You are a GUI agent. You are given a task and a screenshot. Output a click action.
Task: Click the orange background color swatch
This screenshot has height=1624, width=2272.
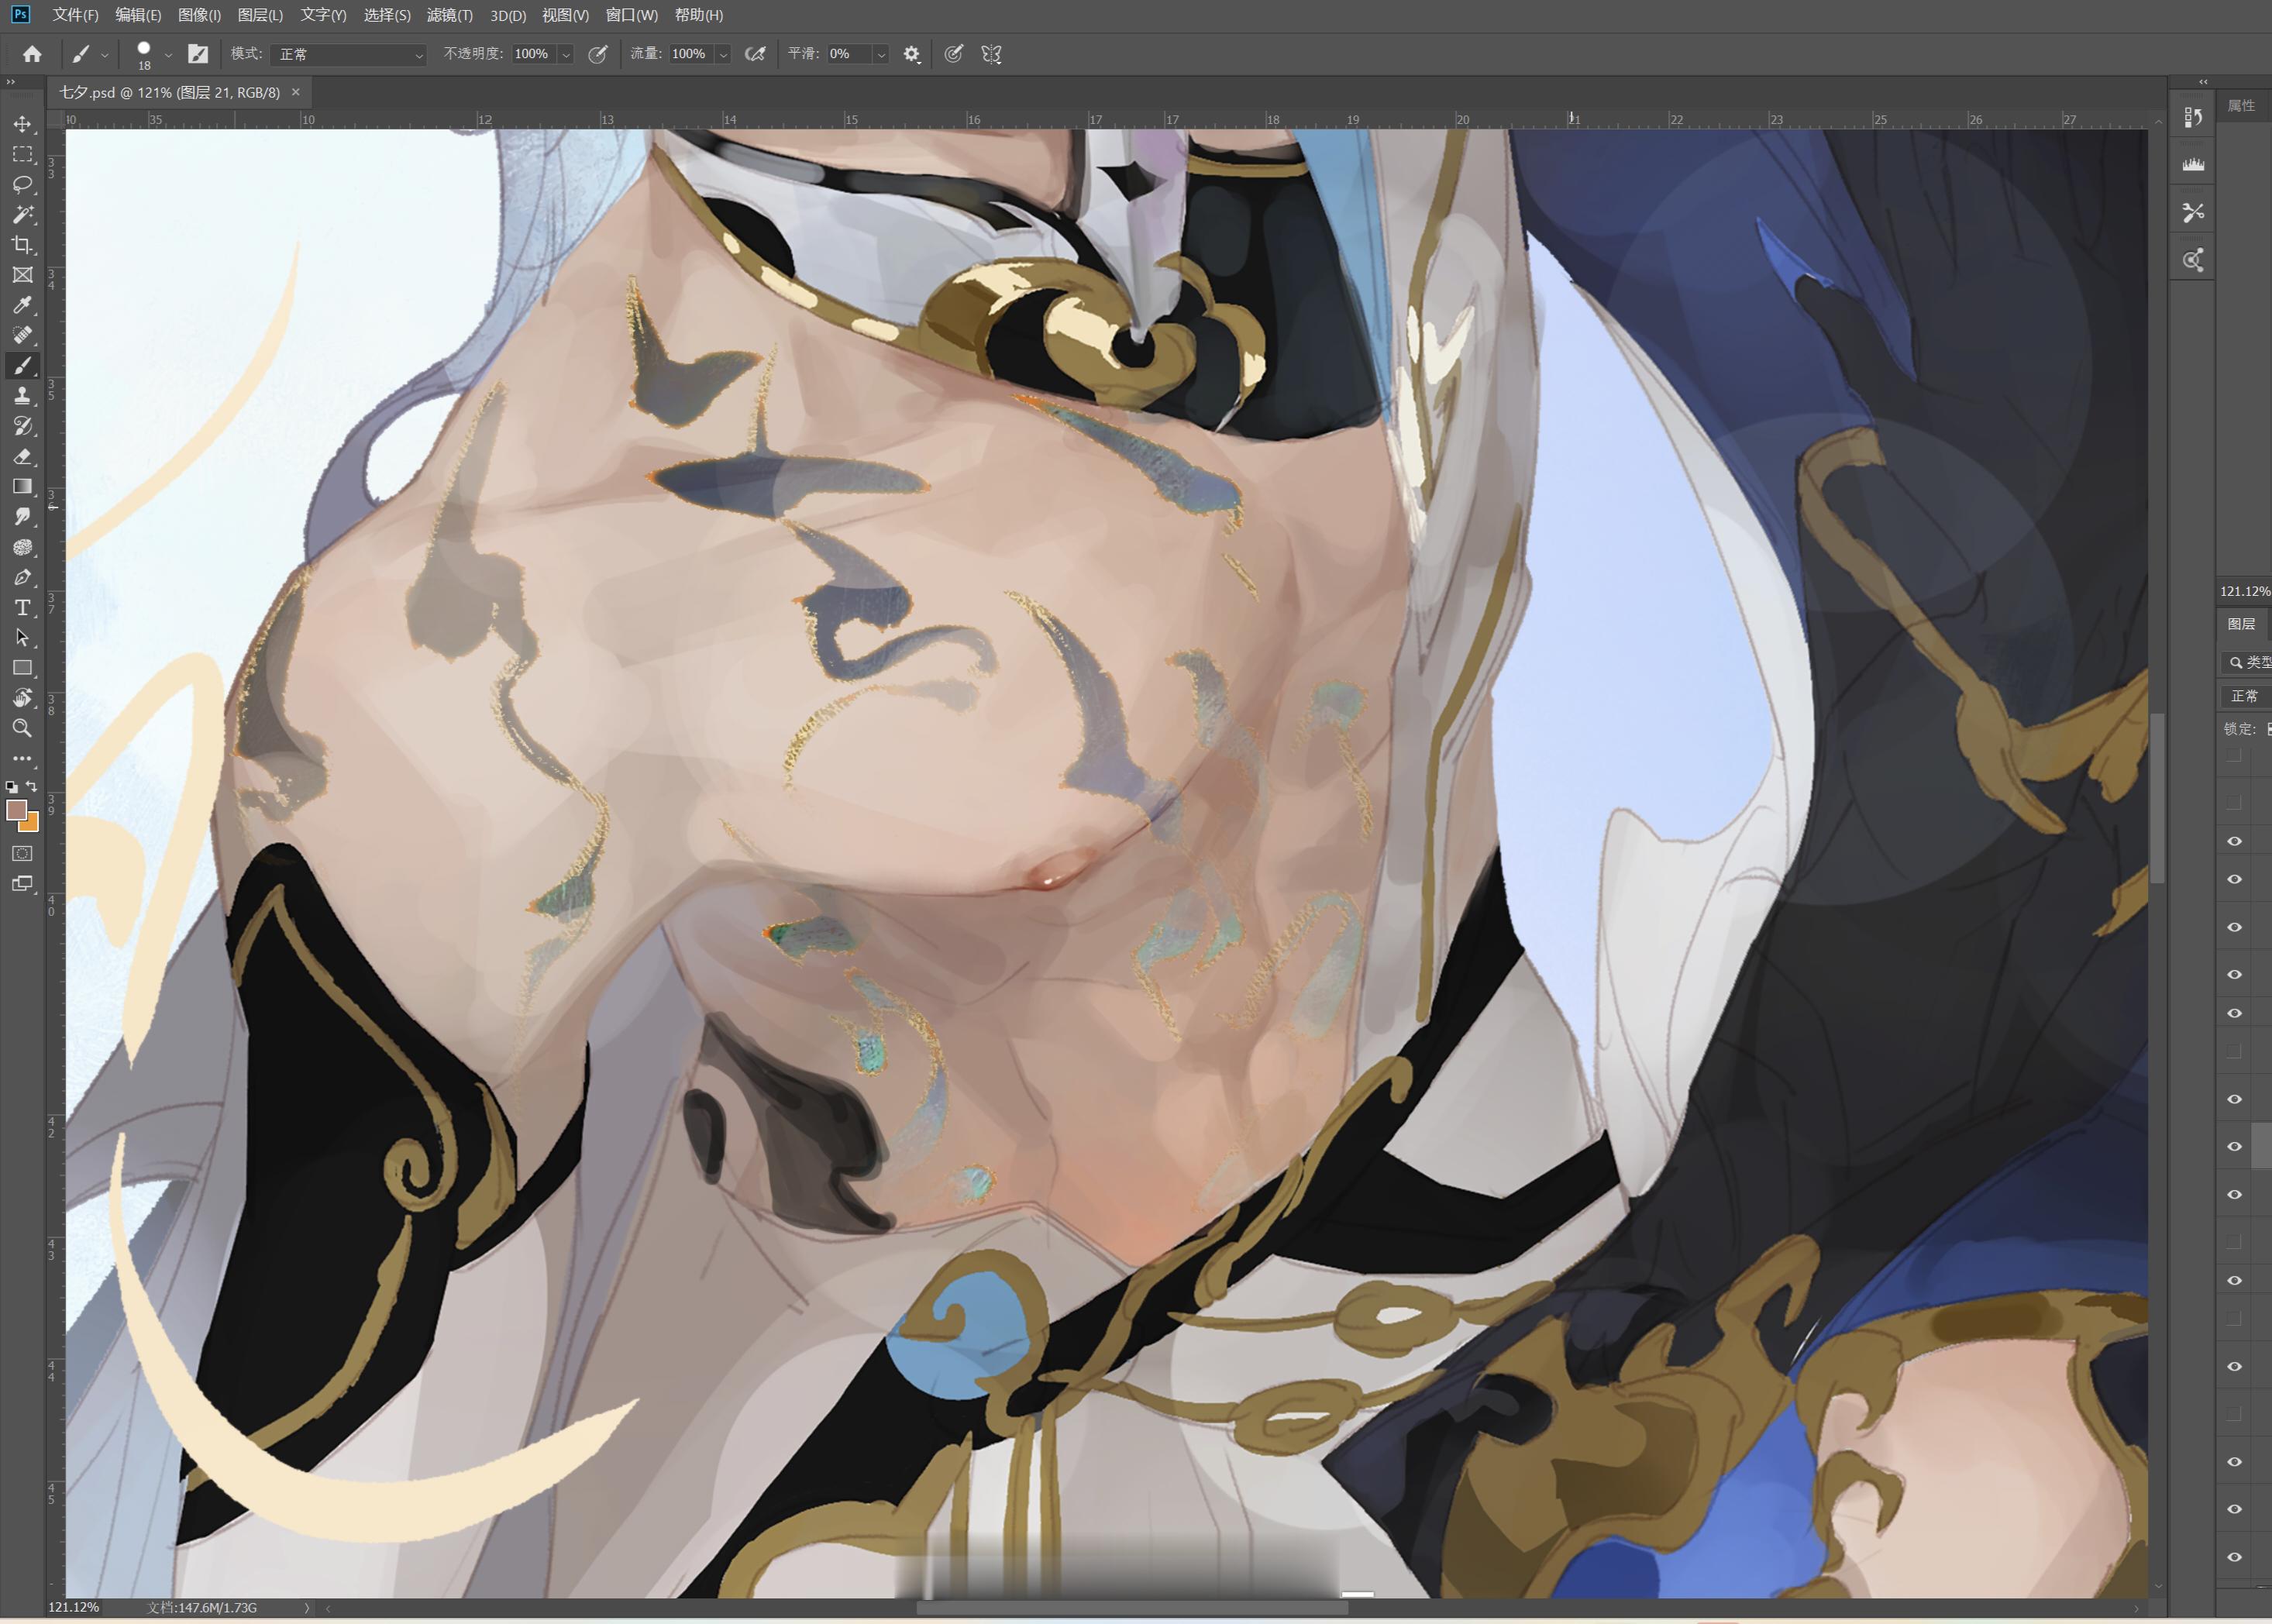pyautogui.click(x=31, y=825)
